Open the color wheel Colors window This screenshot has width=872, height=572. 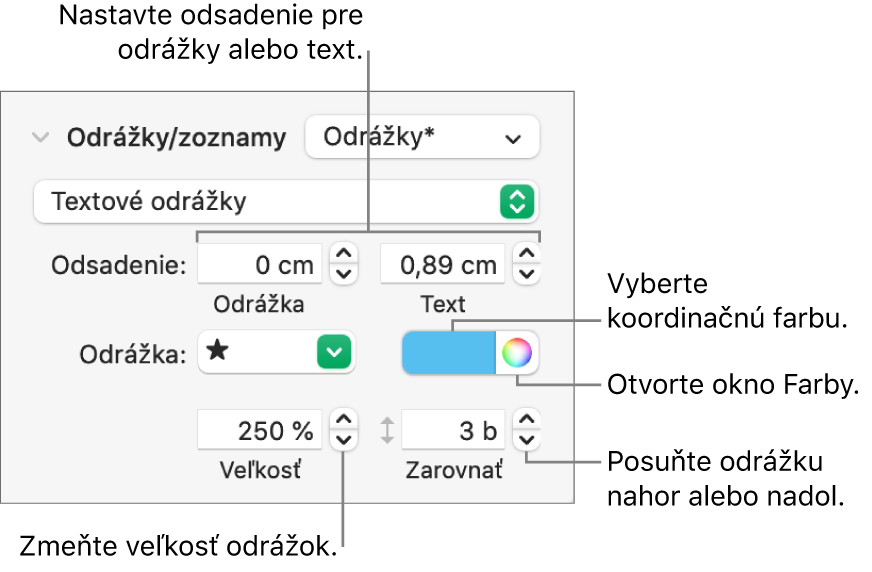click(517, 353)
